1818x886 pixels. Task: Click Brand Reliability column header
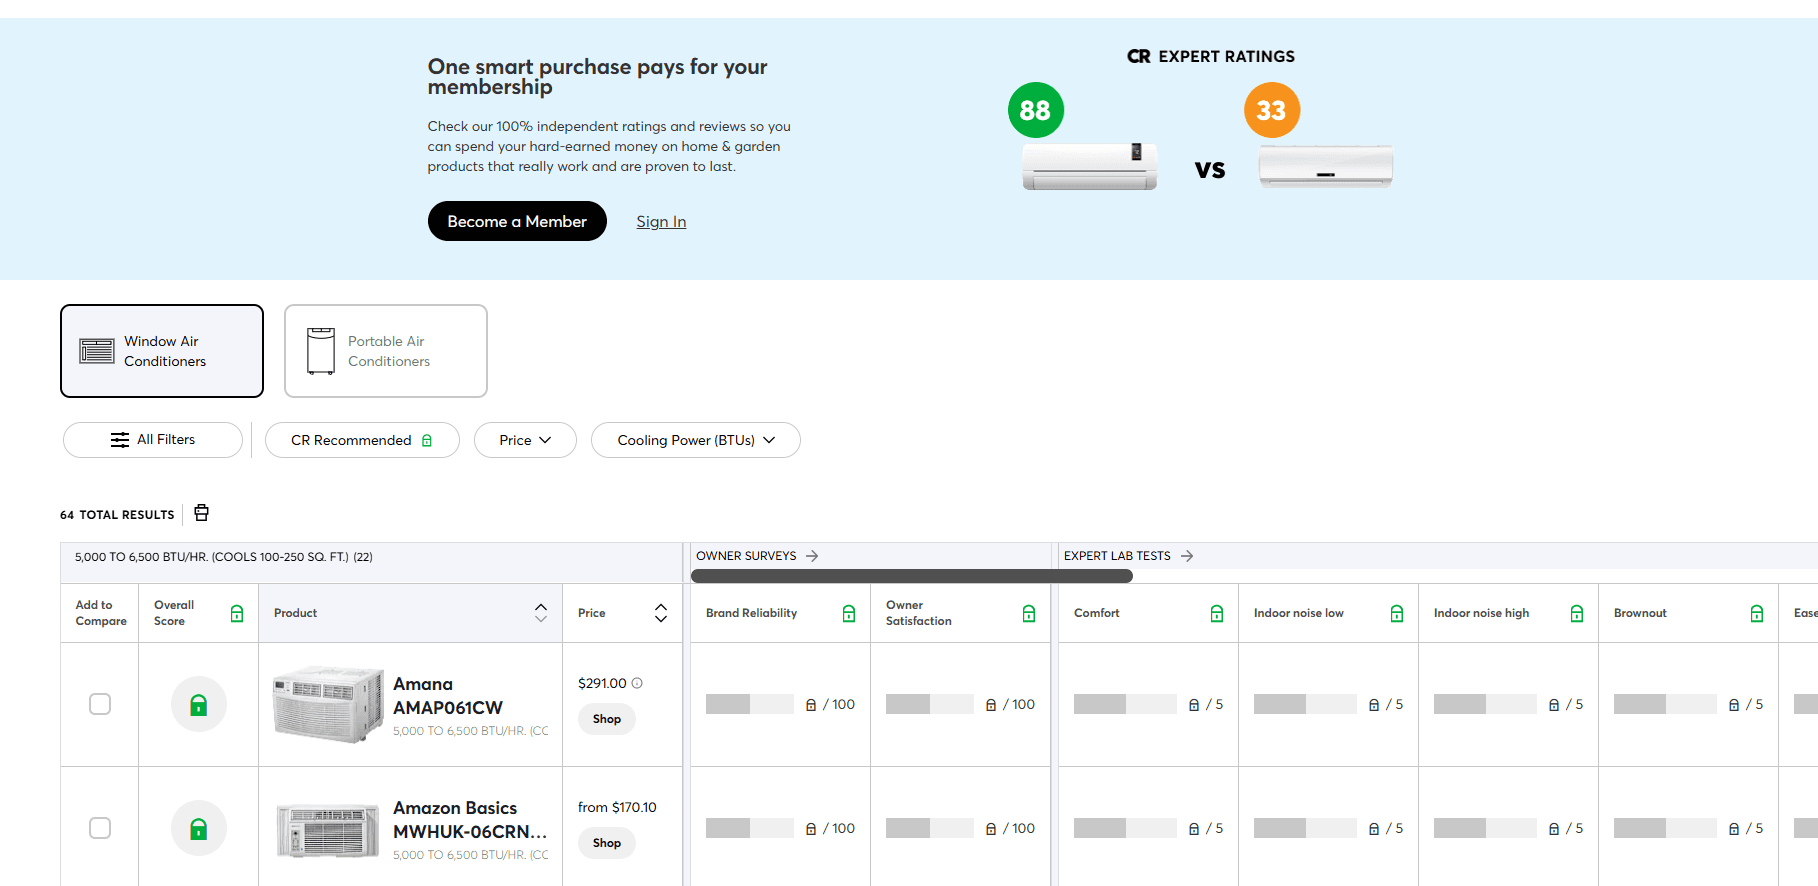pos(751,613)
